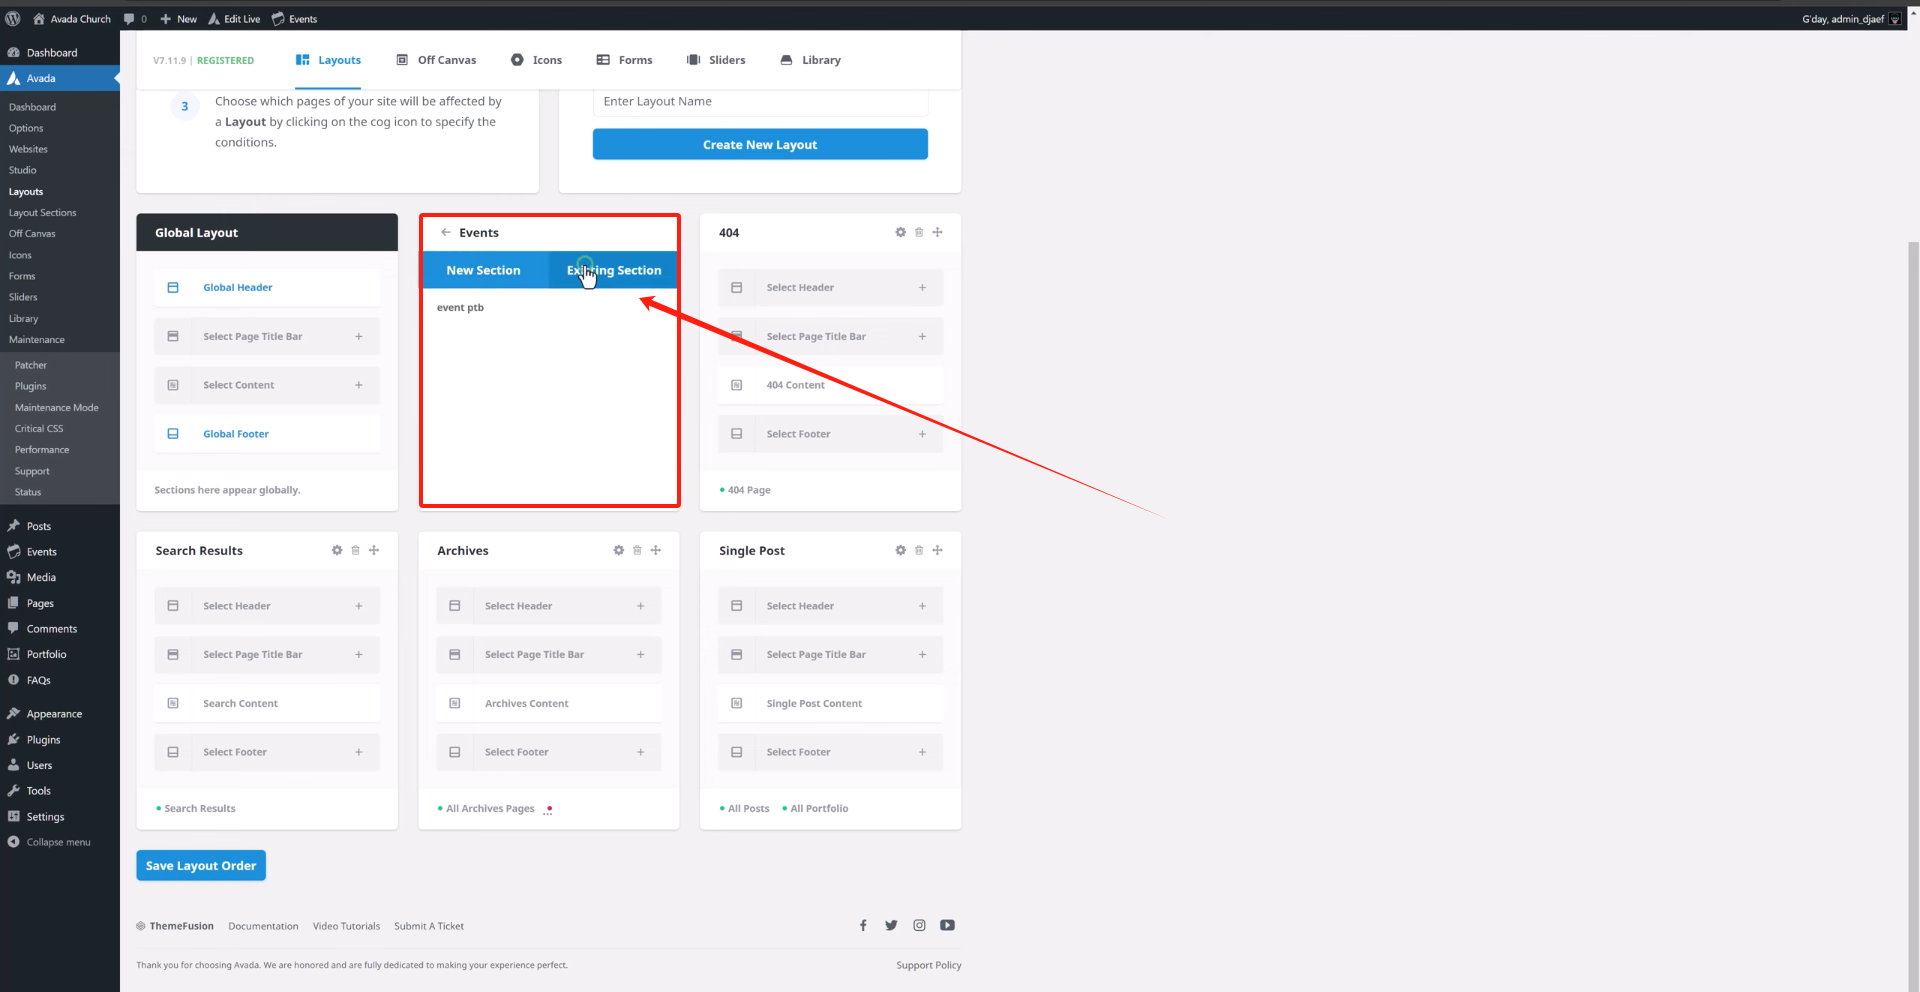1920x992 pixels.
Task: Click the trash icon on the Single Post layout
Action: tap(918, 550)
